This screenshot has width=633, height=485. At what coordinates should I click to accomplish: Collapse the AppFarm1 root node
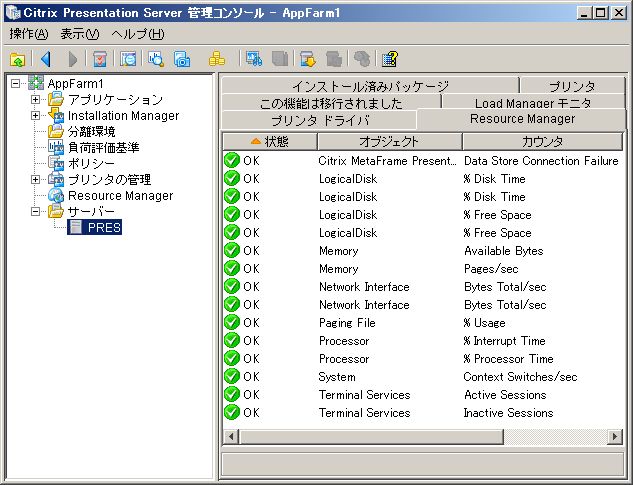click(15, 84)
